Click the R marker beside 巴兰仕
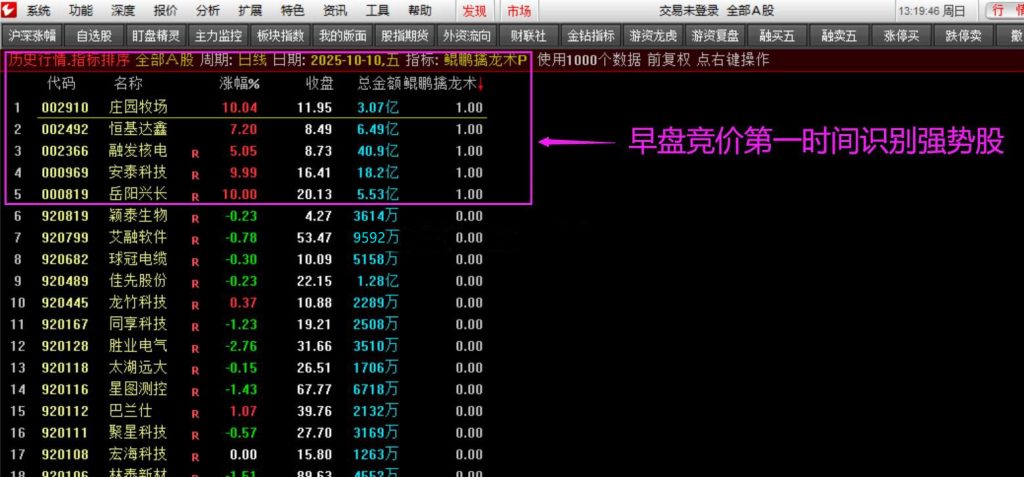Image resolution: width=1024 pixels, height=477 pixels. pos(195,414)
